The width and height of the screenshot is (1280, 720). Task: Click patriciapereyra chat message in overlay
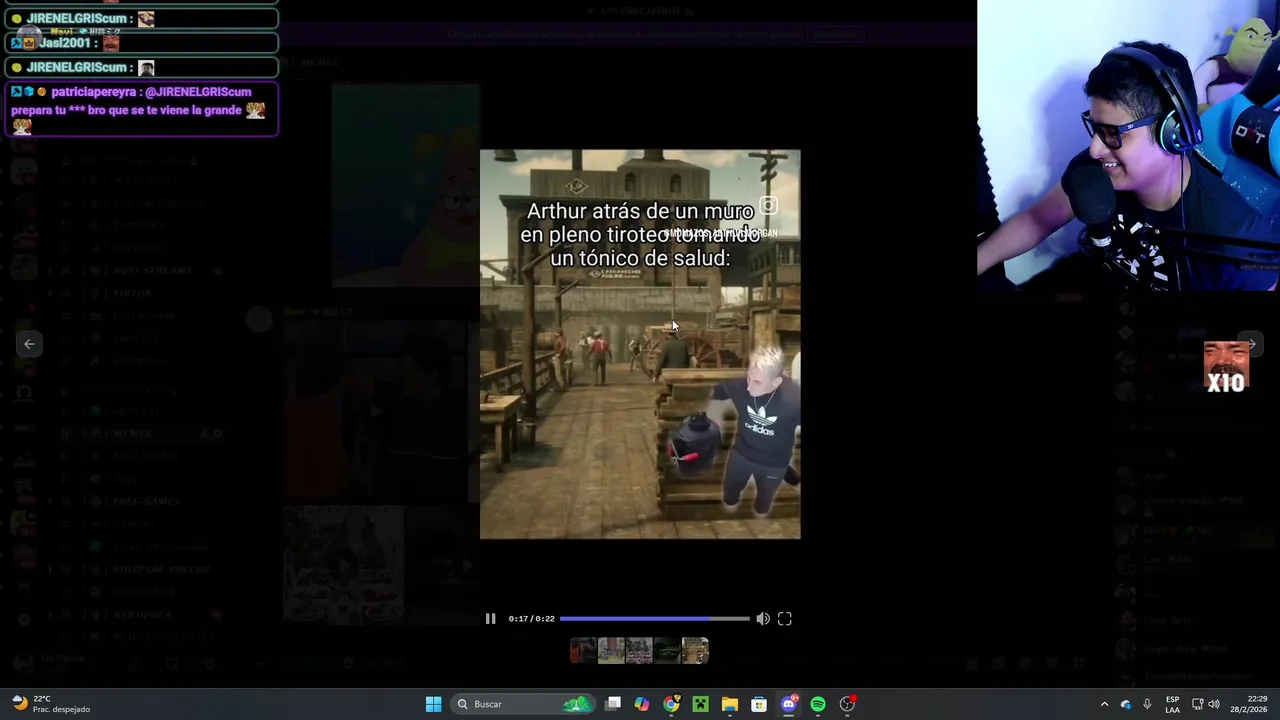click(141, 109)
